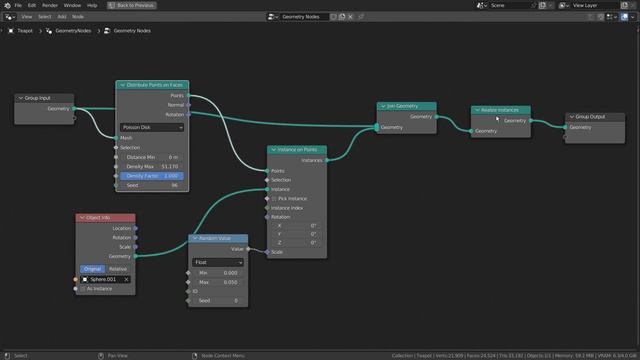Click the Rotation Z angle field

click(297, 243)
